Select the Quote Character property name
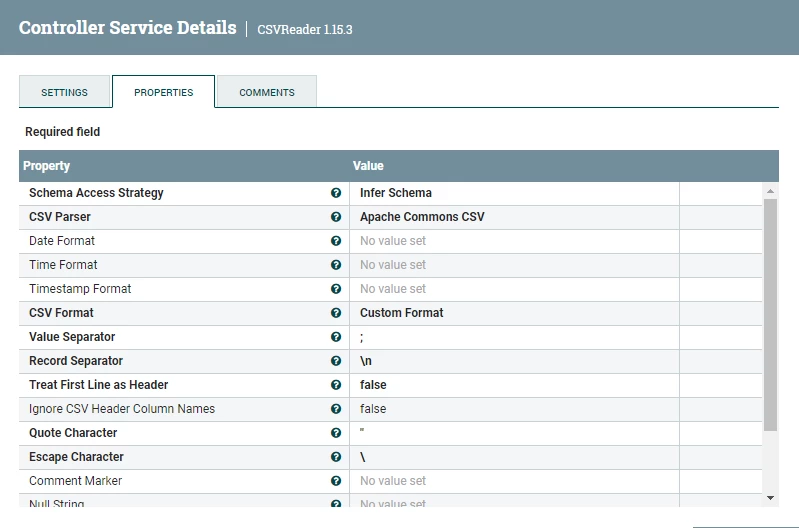This screenshot has height=528, width=799. 73,432
